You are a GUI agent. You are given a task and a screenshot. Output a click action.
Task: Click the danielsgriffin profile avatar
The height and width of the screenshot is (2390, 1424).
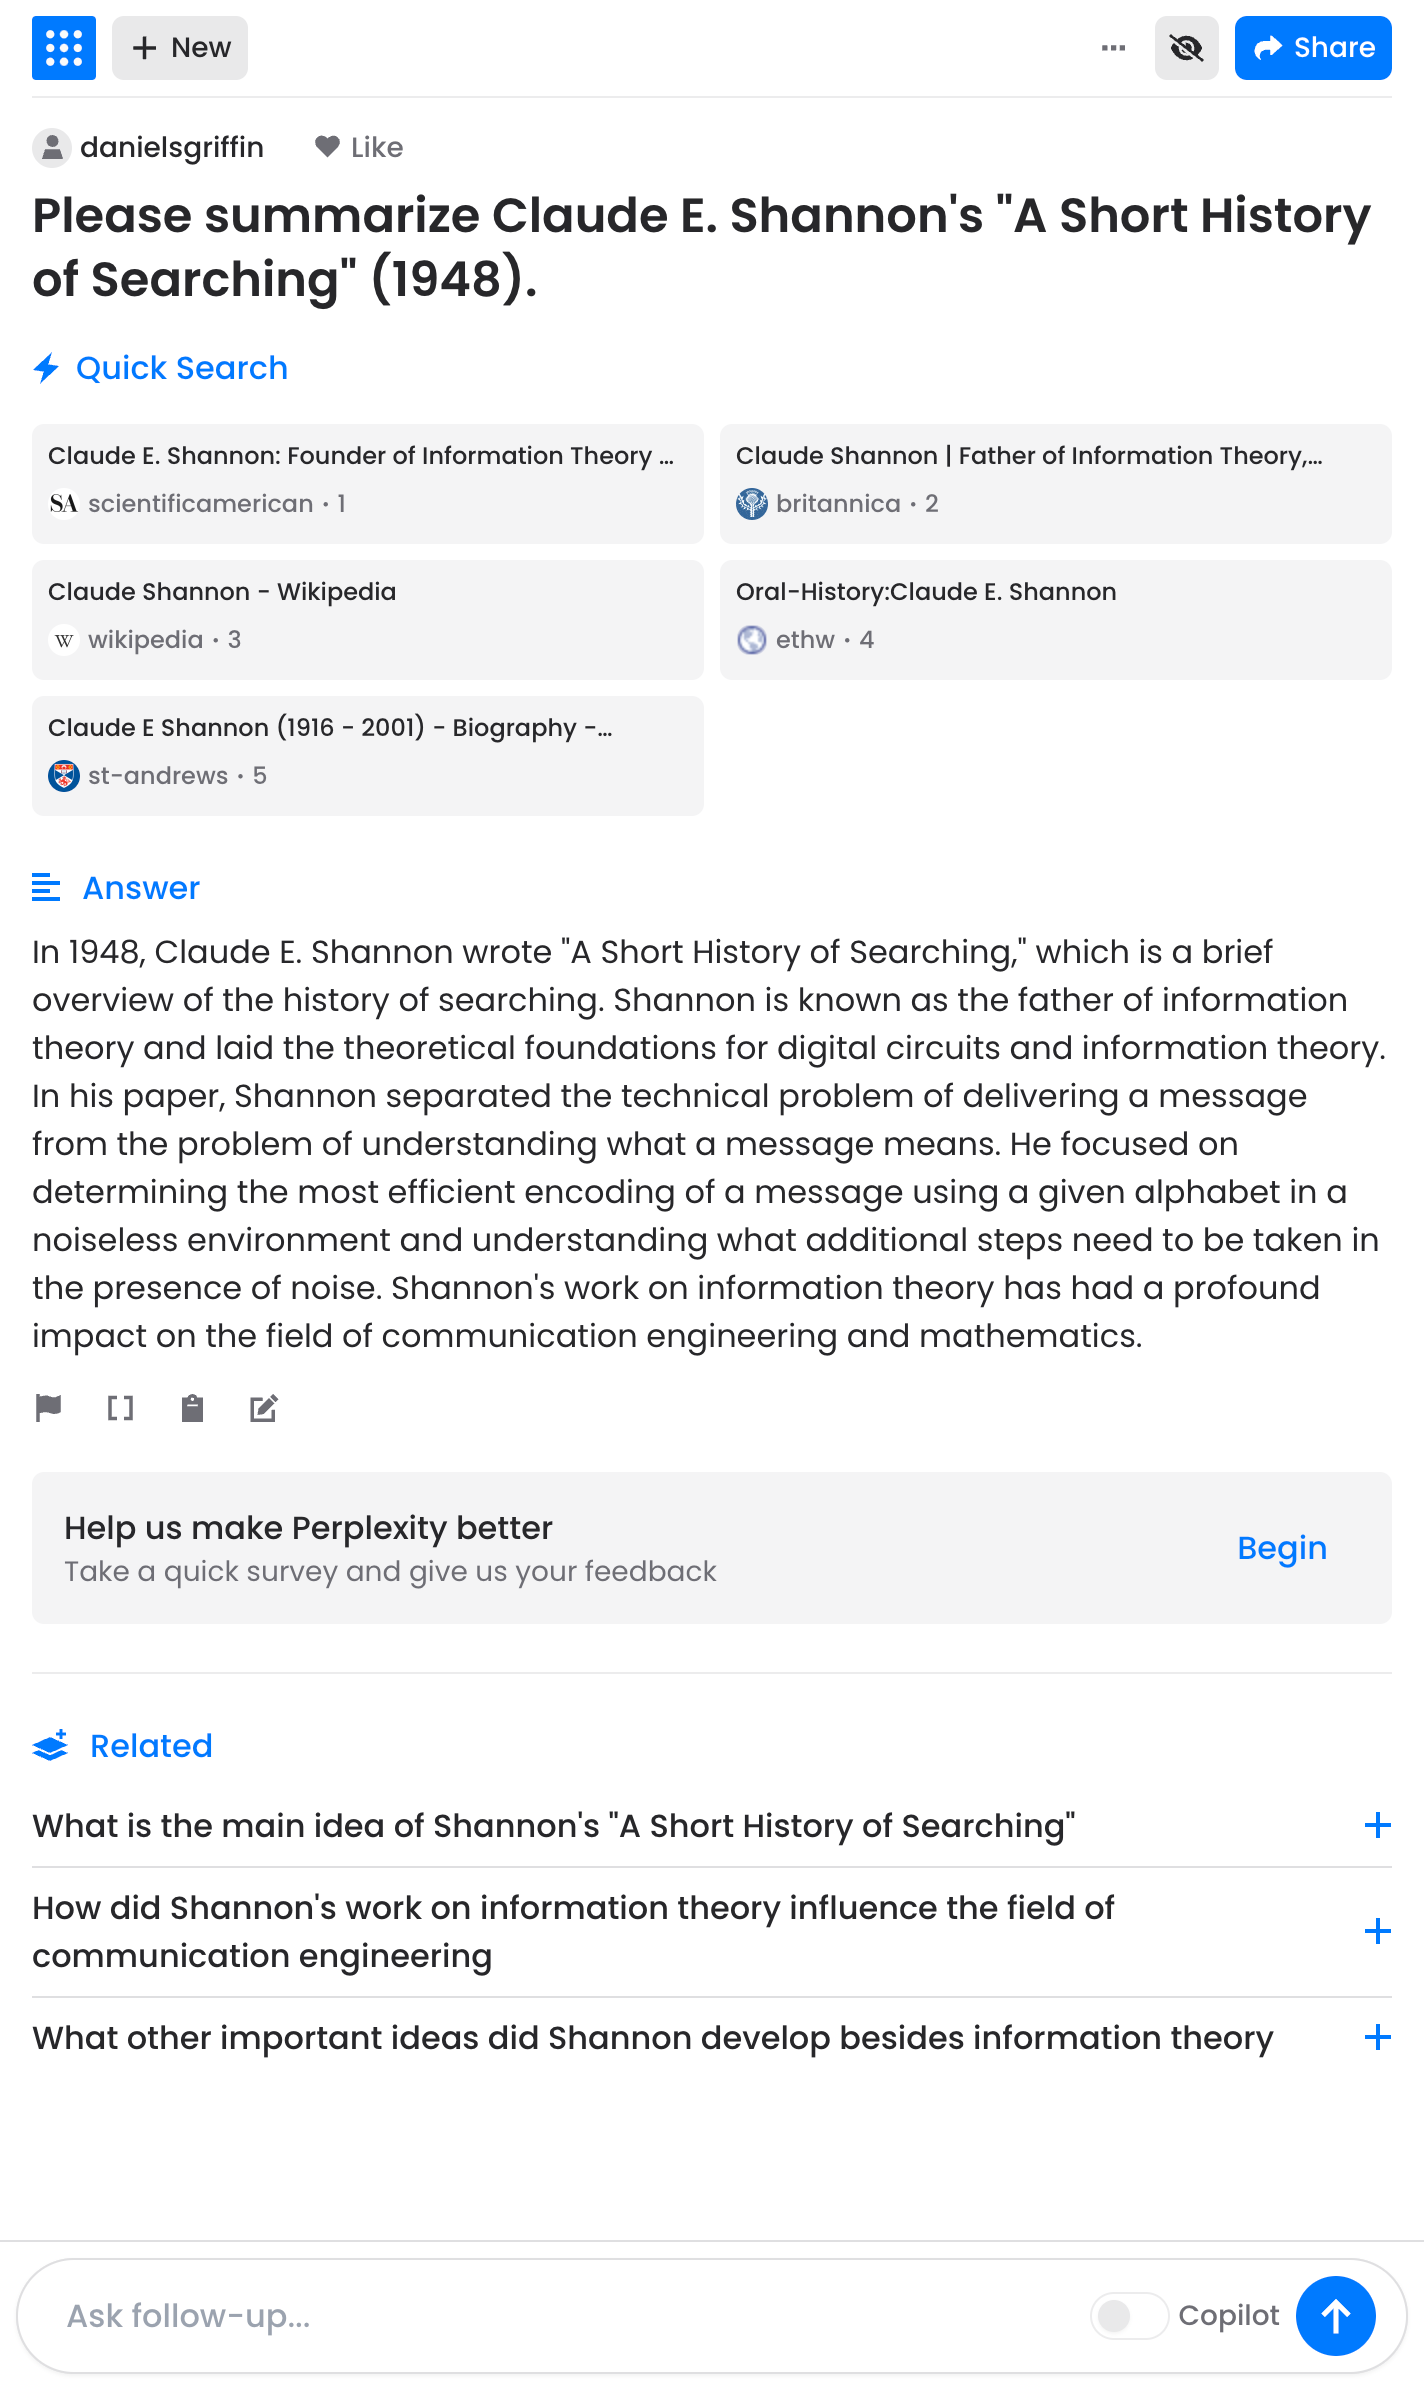pyautogui.click(x=52, y=148)
